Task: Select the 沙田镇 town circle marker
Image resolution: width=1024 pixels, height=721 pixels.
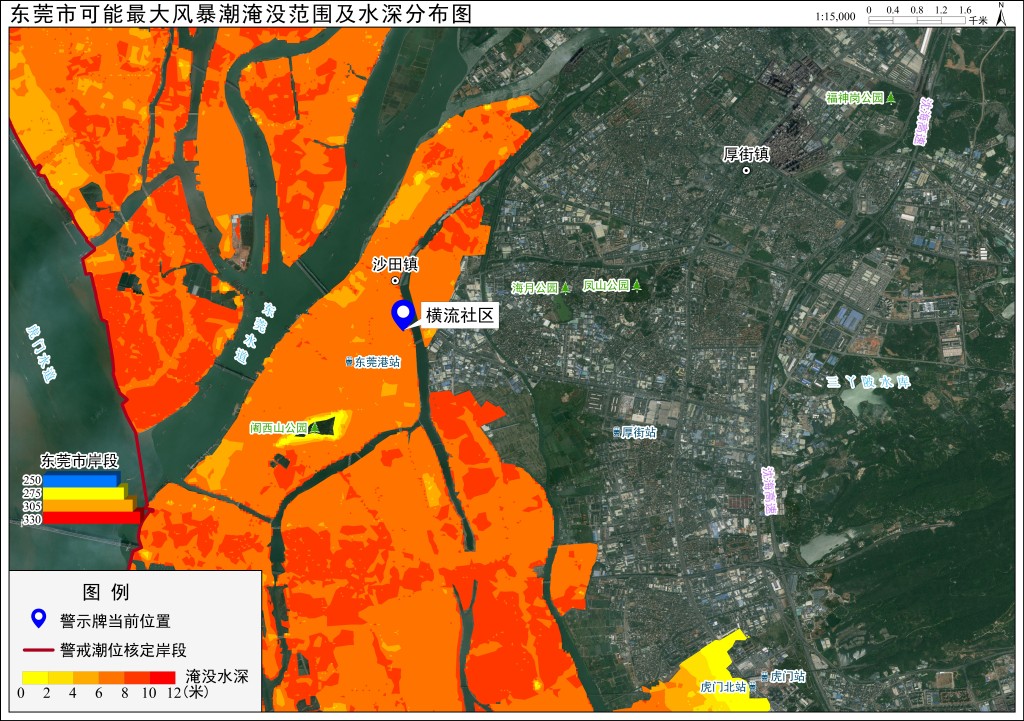Action: coord(395,281)
